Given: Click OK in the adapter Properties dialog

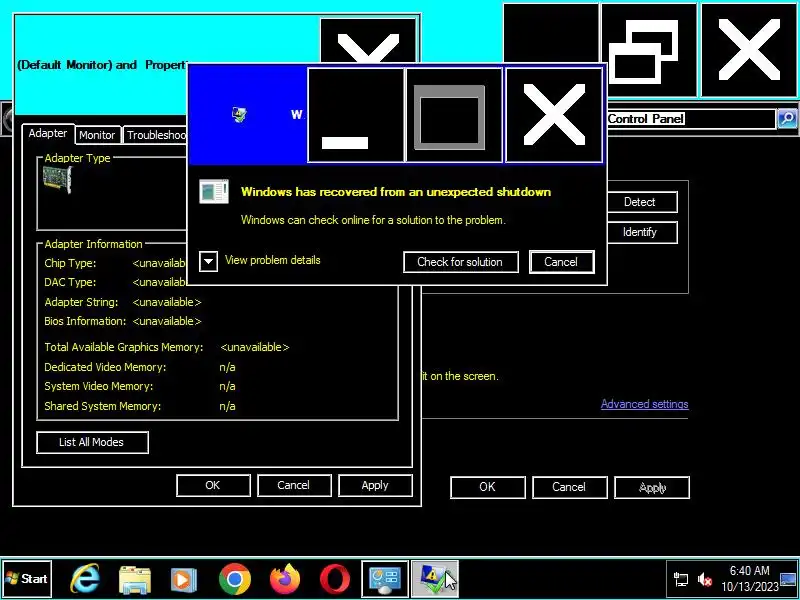Looking at the screenshot, I should [213, 485].
